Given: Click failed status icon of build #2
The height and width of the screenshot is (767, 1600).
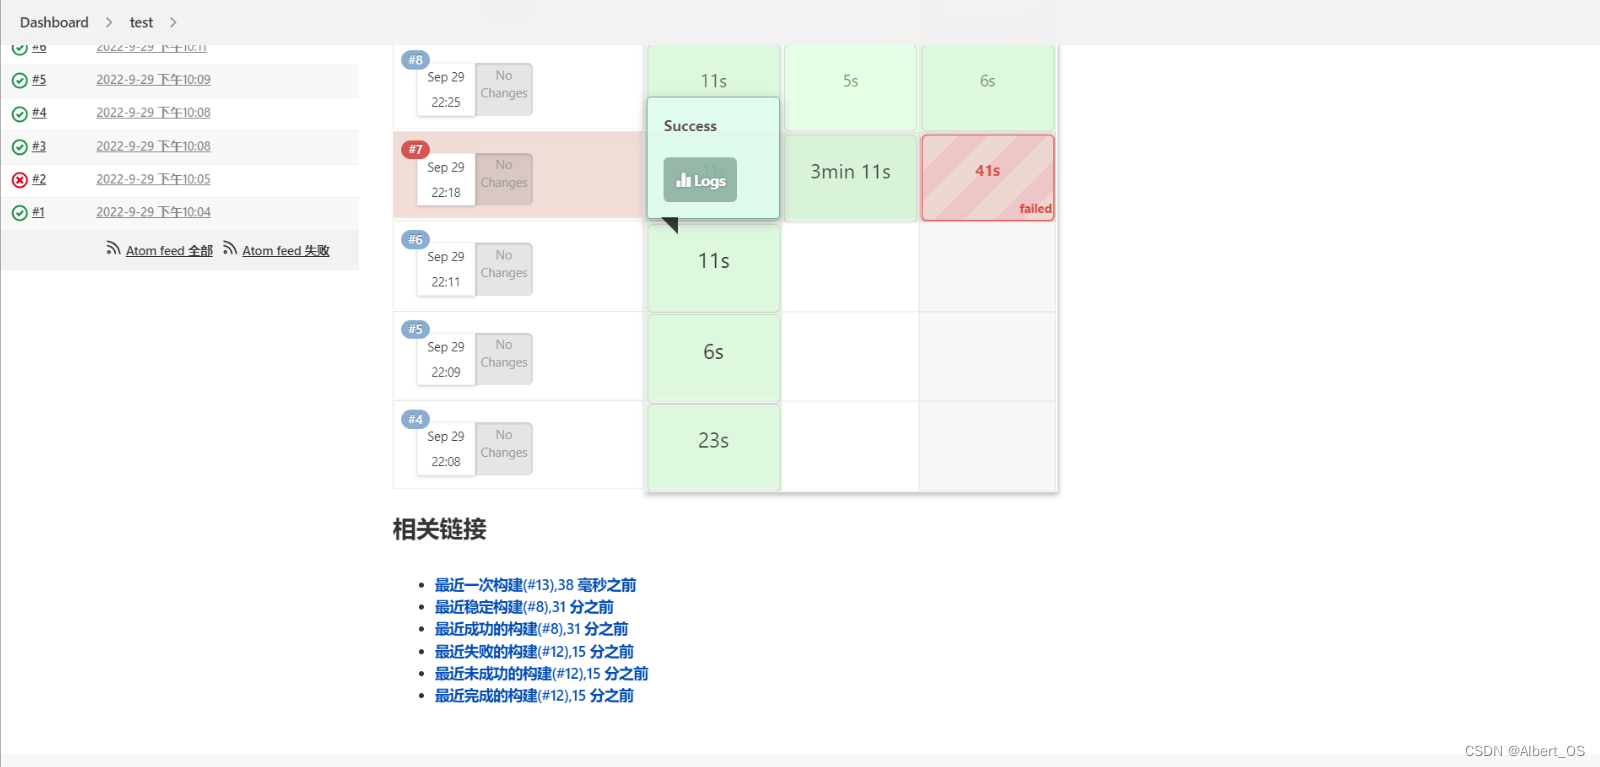Looking at the screenshot, I should point(19,180).
